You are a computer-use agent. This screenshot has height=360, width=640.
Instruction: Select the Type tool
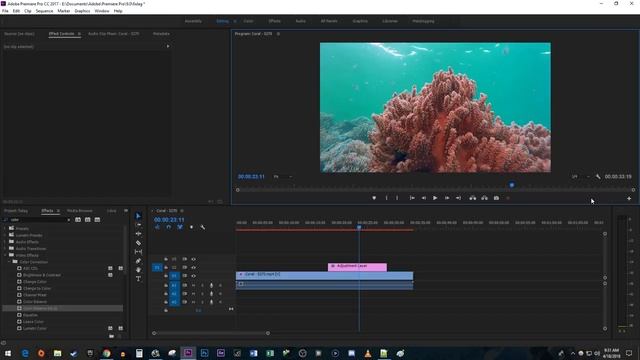click(138, 279)
